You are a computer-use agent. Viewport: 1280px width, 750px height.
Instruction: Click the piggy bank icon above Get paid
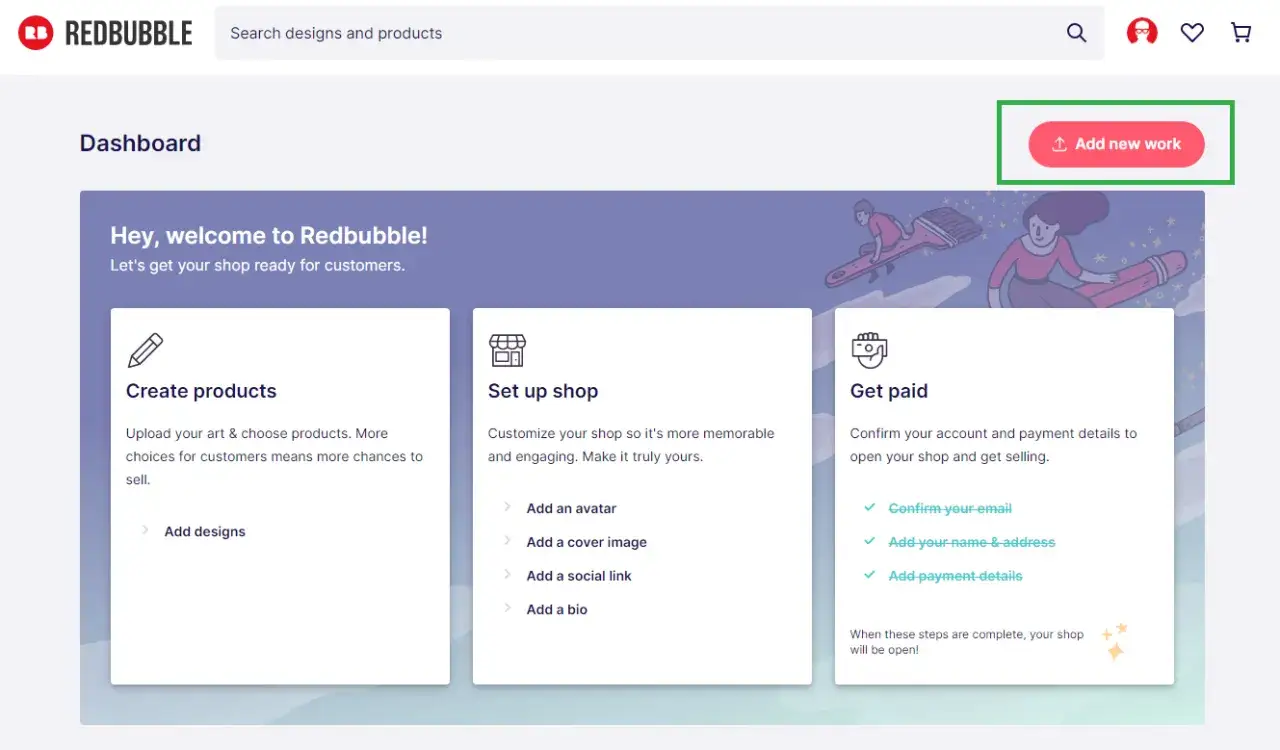(869, 350)
